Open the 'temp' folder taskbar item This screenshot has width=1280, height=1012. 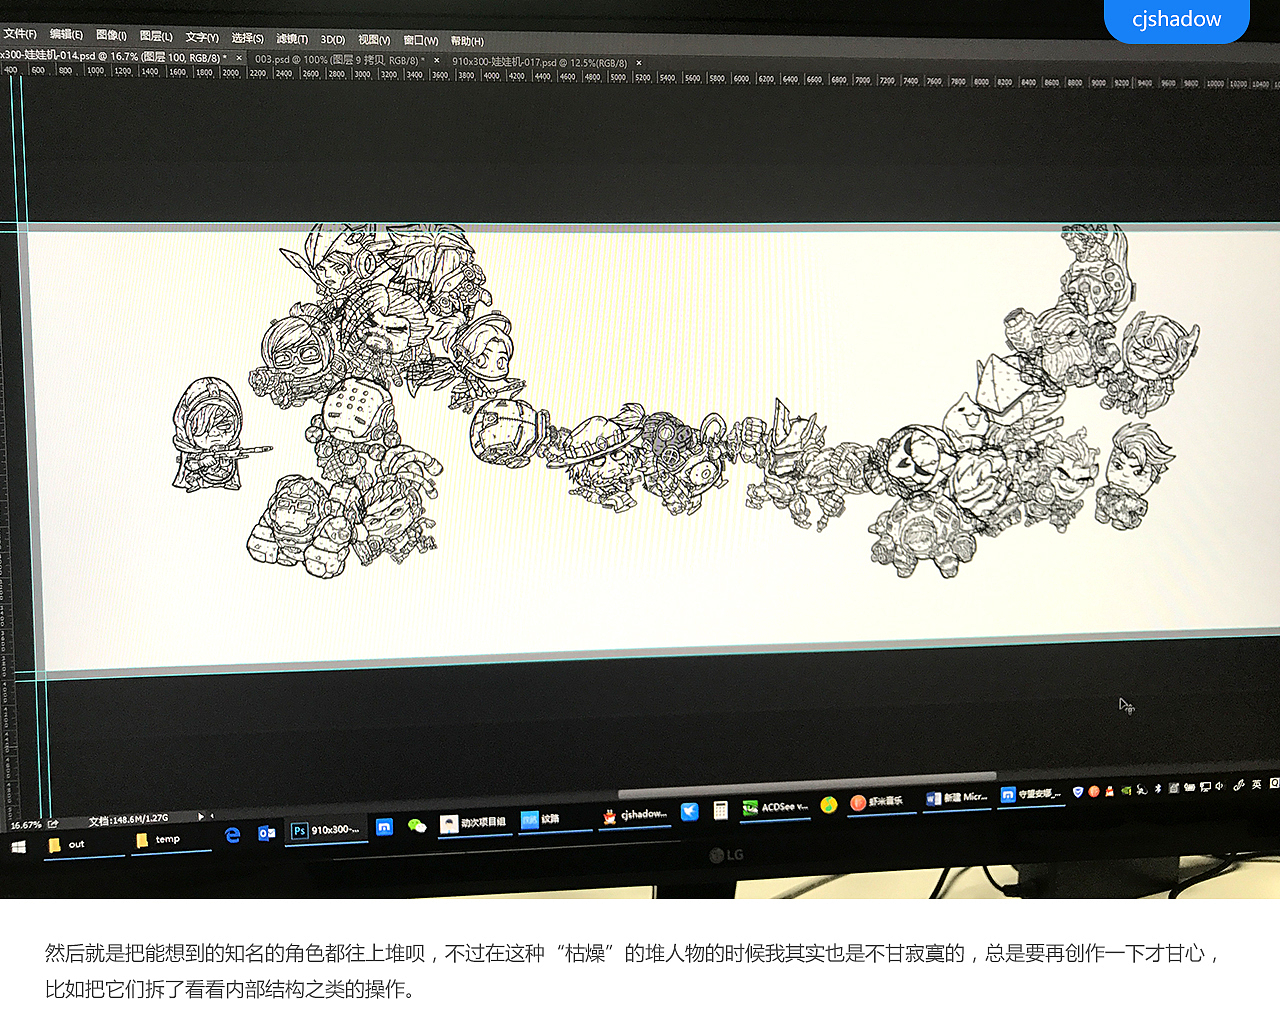click(x=171, y=840)
